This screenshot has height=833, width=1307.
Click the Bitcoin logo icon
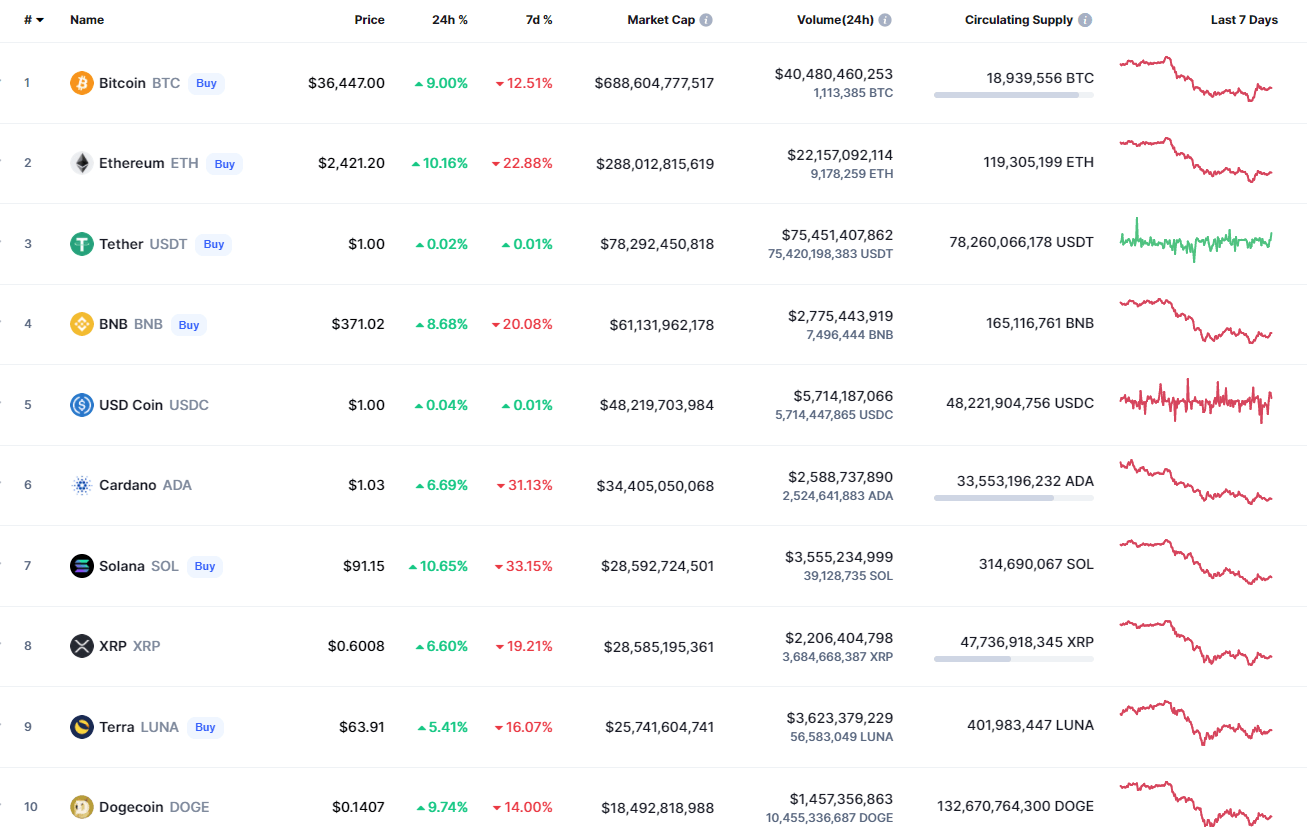pos(82,83)
